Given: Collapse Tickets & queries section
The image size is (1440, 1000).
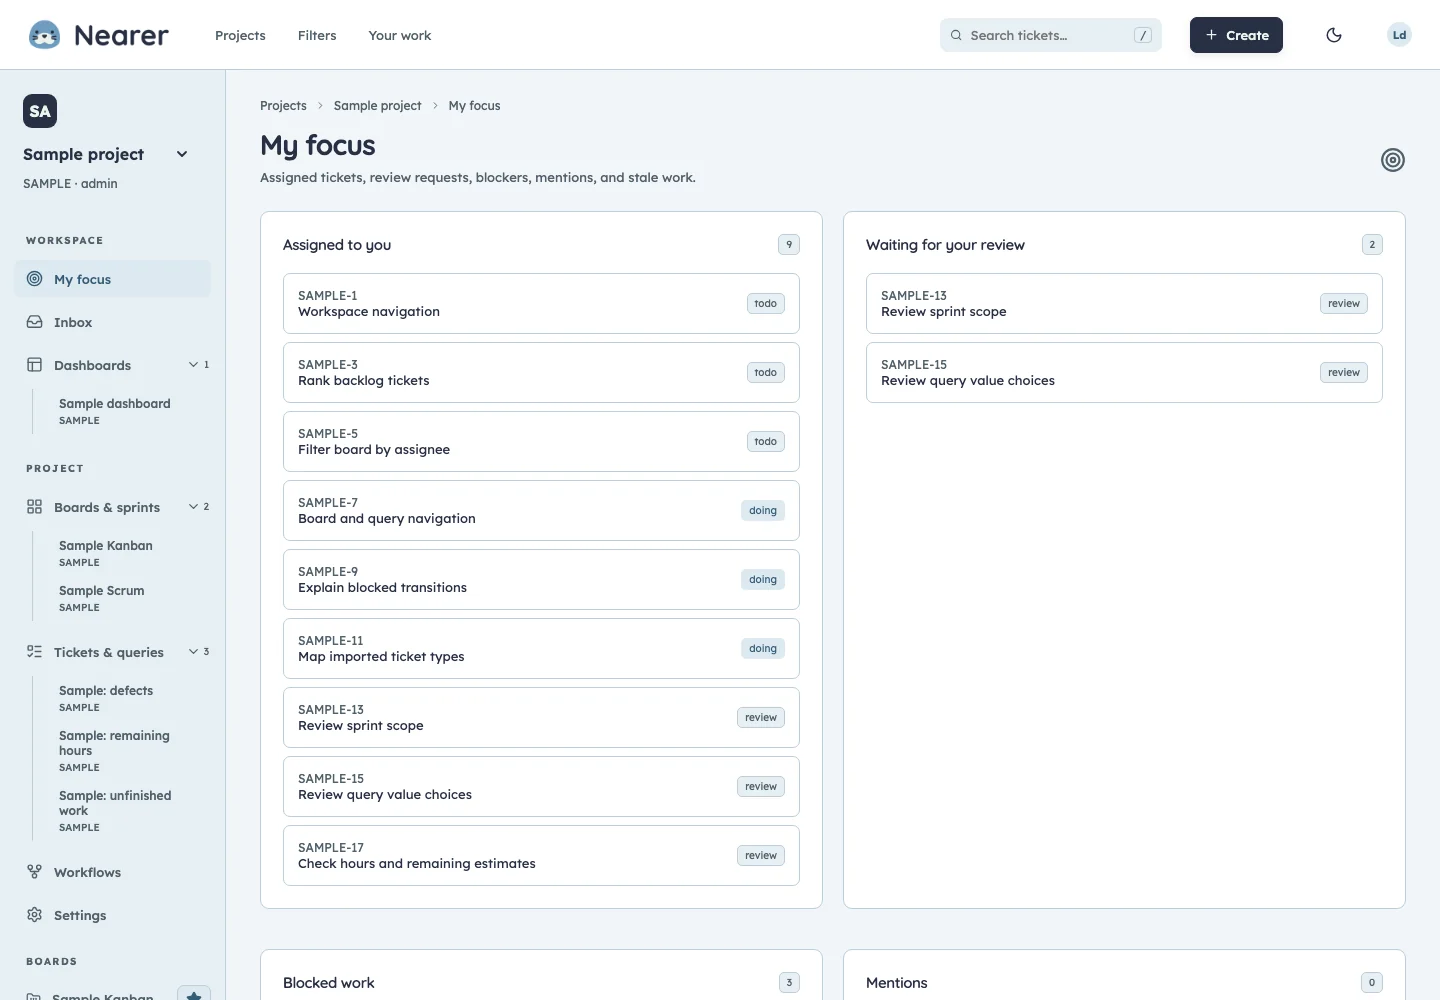Looking at the screenshot, I should pos(199,652).
